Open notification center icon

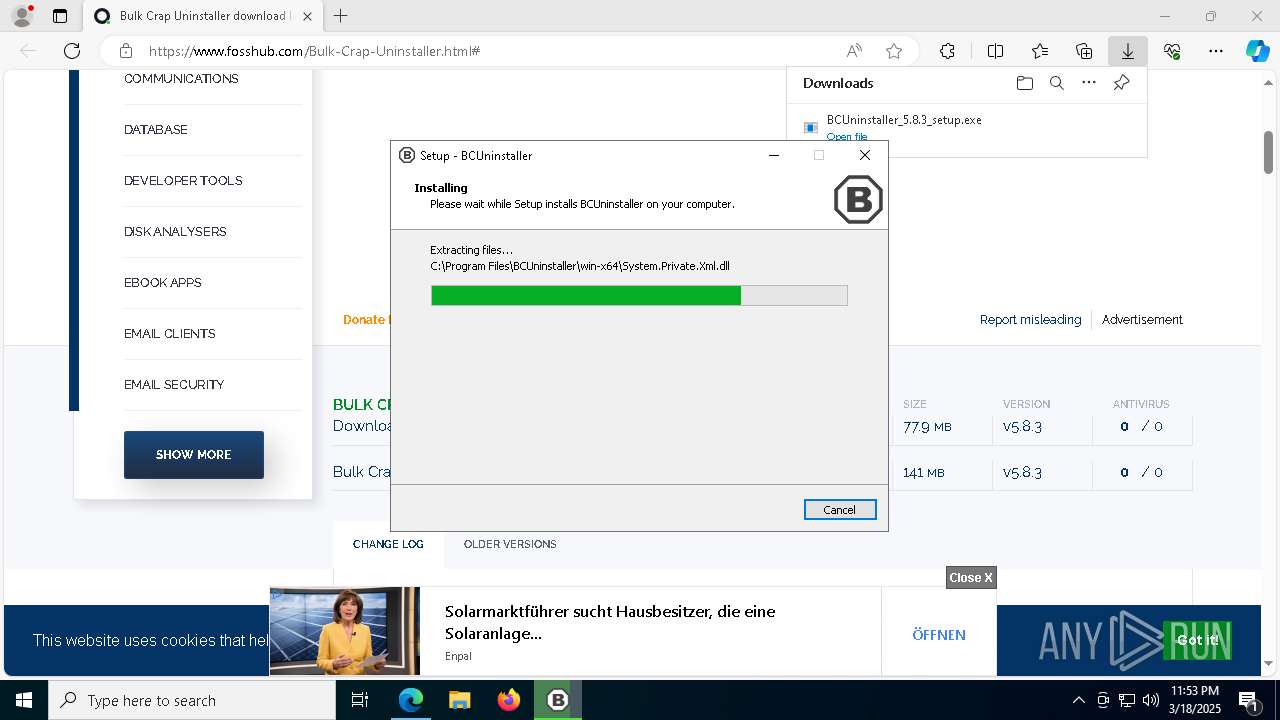click(x=1248, y=700)
